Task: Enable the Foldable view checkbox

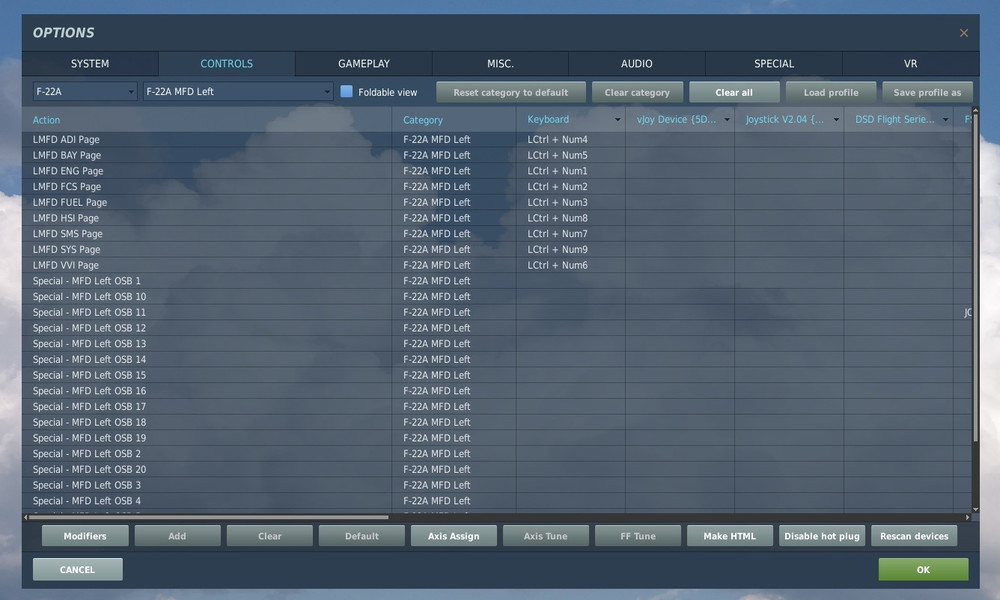Action: click(x=346, y=91)
